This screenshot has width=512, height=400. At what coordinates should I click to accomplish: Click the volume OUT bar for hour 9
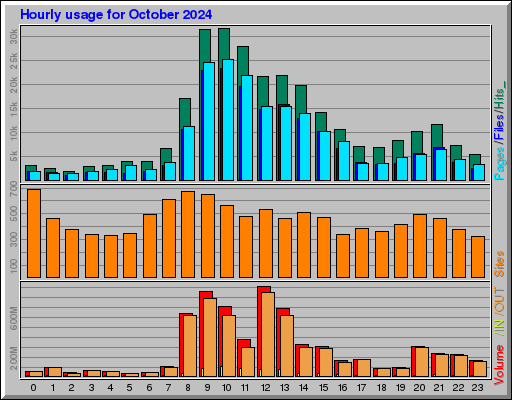click(210, 337)
